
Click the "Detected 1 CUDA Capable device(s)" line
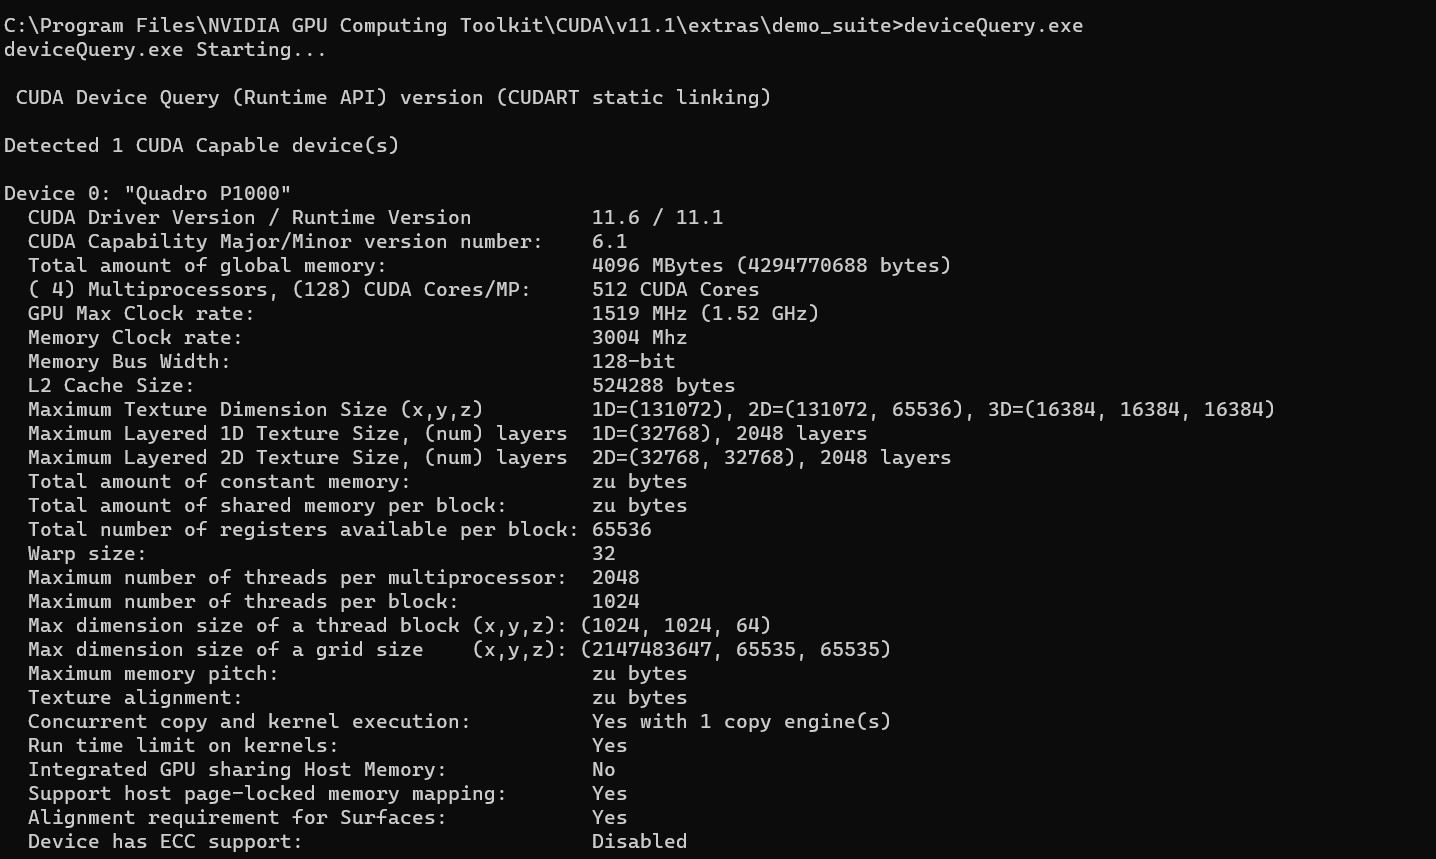pos(201,145)
